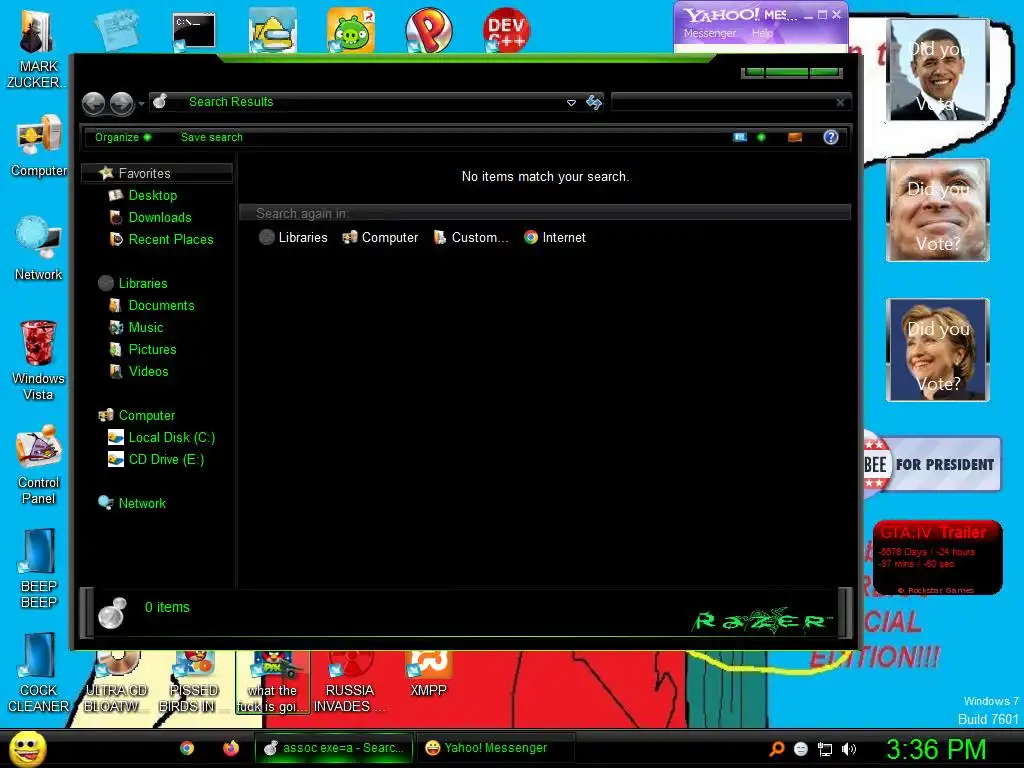This screenshot has width=1024, height=768.
Task: Click the Obama Did you Vote gadget
Action: point(938,69)
